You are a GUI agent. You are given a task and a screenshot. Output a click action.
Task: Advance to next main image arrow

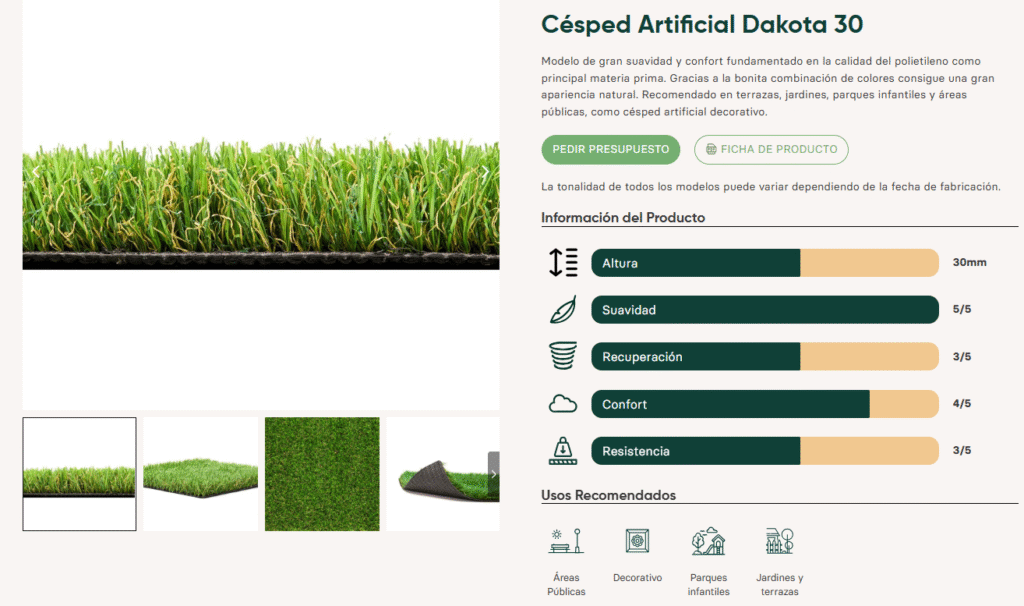pos(485,174)
